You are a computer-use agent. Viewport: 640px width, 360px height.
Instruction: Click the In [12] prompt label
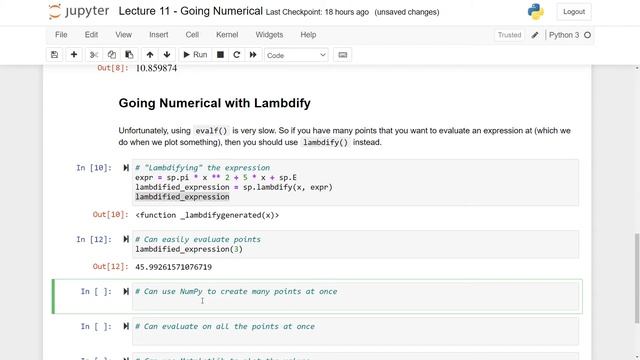tap(94, 240)
